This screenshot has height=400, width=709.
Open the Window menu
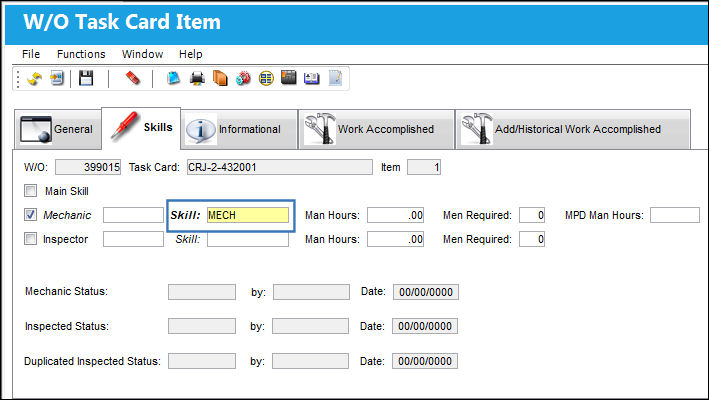(142, 54)
